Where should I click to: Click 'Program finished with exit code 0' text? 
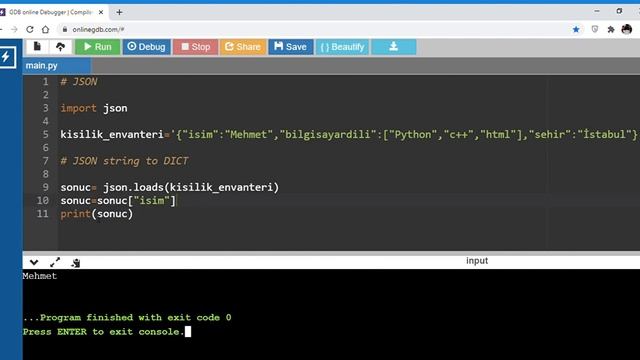point(136,318)
